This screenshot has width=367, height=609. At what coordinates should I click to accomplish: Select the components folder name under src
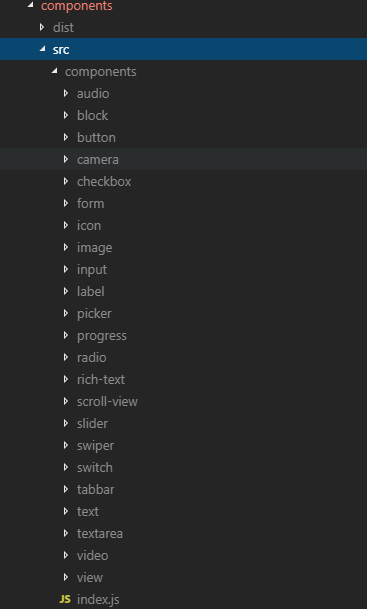pos(101,72)
